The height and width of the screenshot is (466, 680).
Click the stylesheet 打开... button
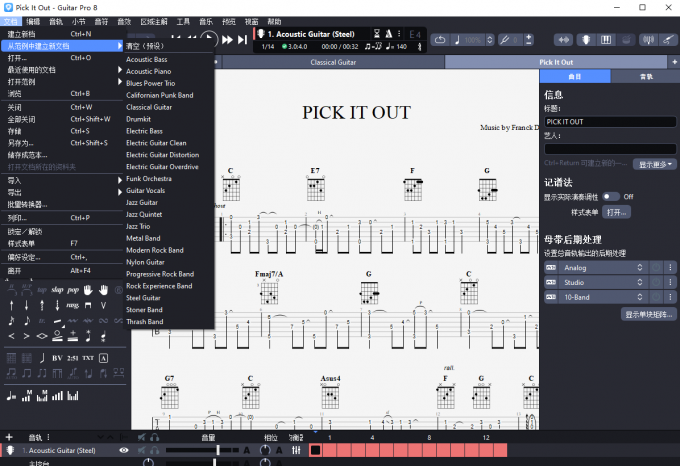(617, 212)
